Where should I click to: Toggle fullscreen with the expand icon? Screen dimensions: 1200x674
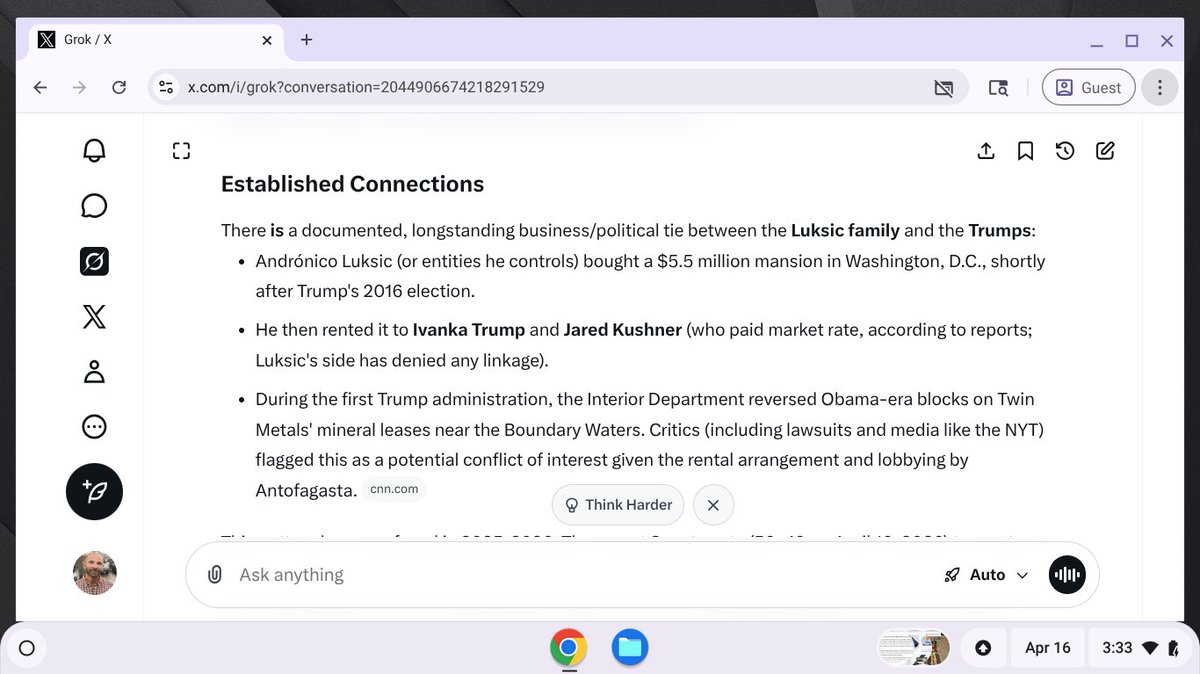(181, 150)
